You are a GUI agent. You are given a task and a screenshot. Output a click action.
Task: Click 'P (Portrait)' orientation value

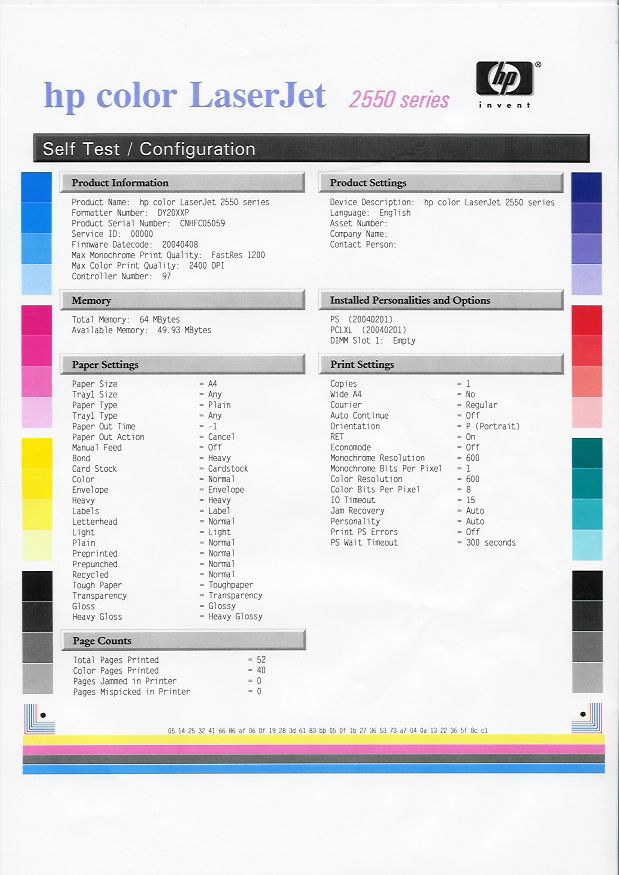point(493,426)
